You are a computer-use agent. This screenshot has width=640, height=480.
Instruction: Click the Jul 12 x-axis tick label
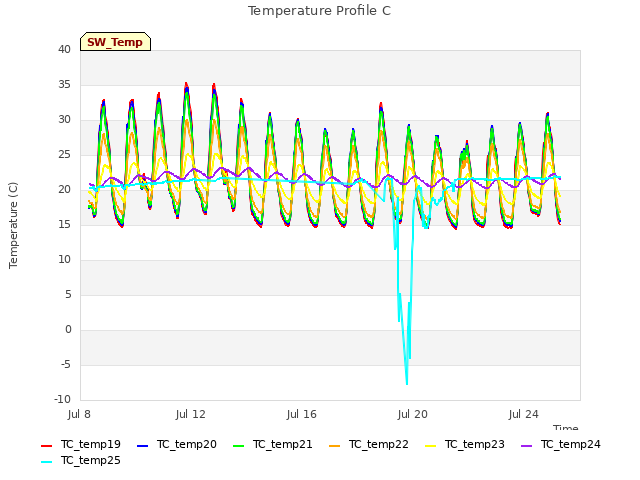[190, 415]
